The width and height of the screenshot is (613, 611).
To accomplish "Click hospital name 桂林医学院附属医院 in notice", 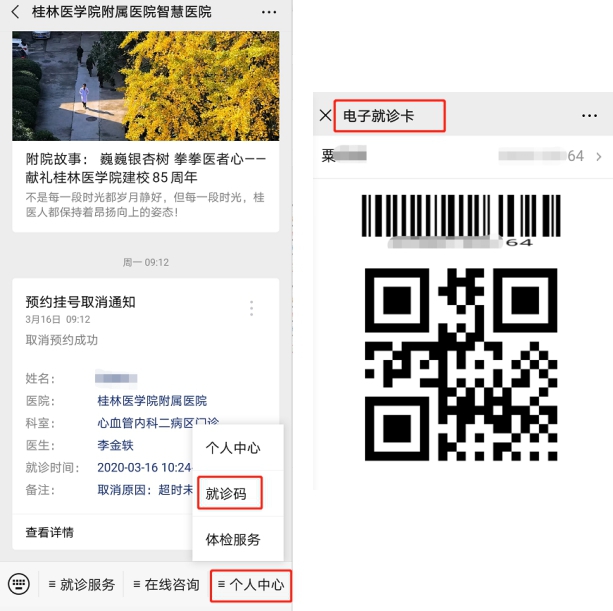I will coord(152,400).
